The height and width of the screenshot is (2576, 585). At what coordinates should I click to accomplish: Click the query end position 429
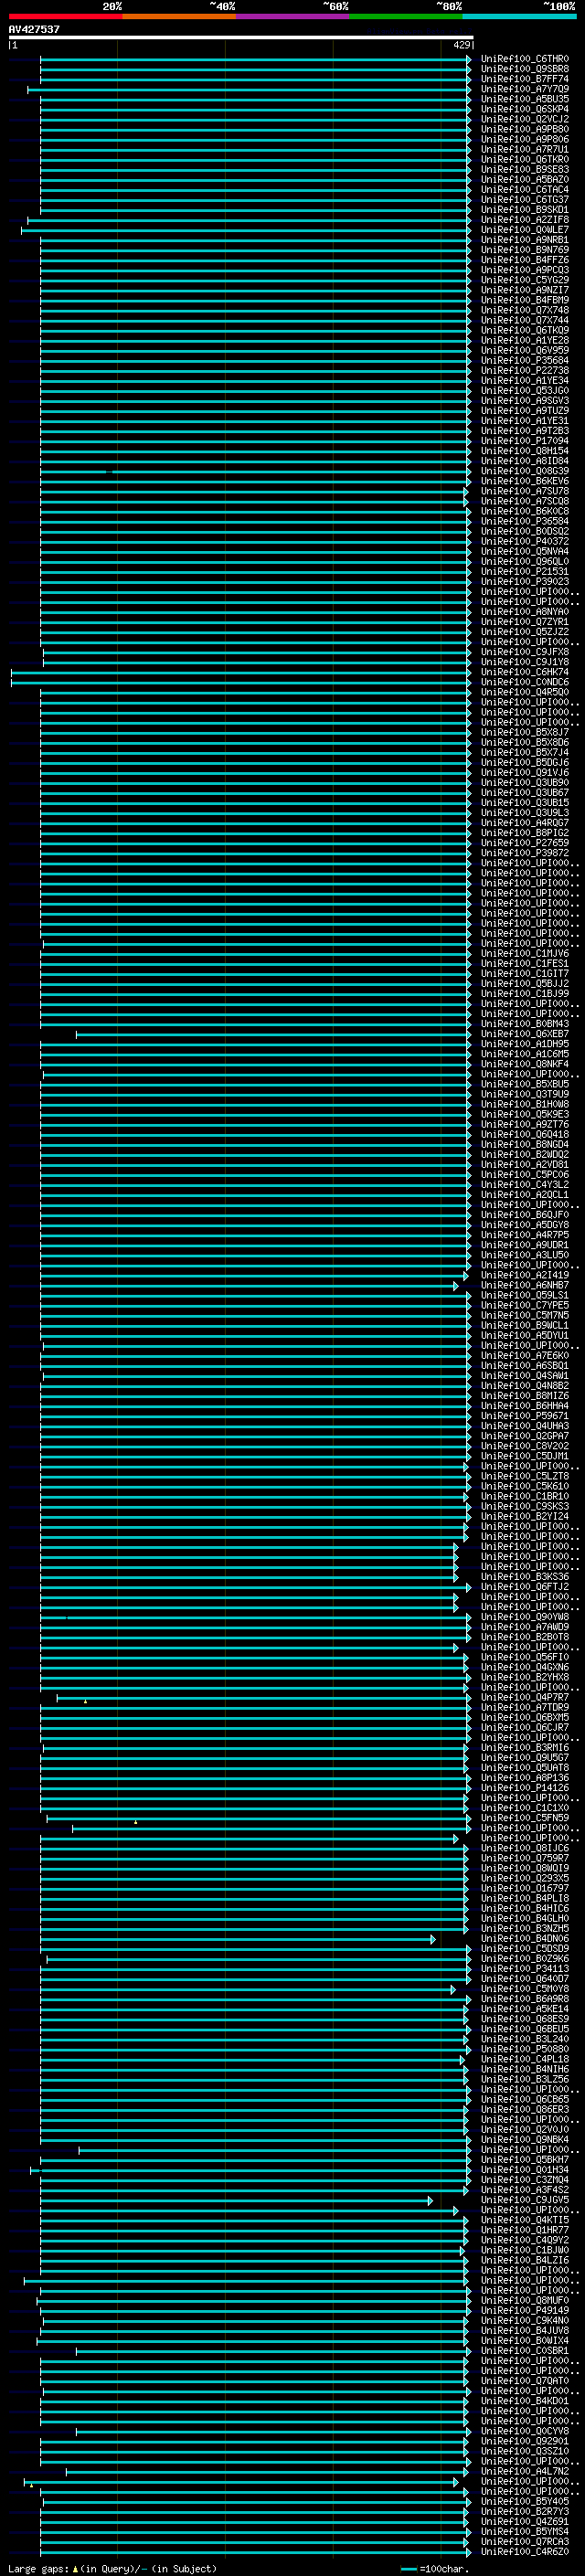click(x=461, y=45)
